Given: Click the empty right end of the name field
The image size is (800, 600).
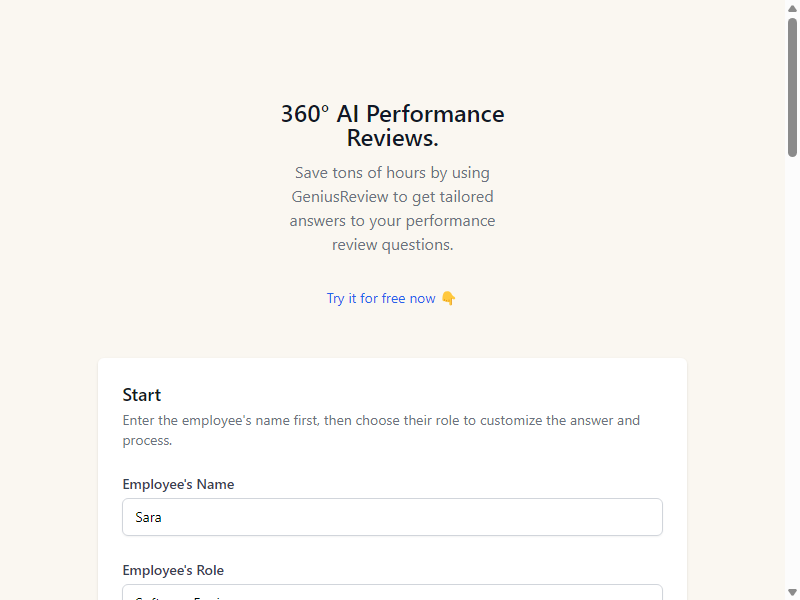Looking at the screenshot, I should [612, 517].
